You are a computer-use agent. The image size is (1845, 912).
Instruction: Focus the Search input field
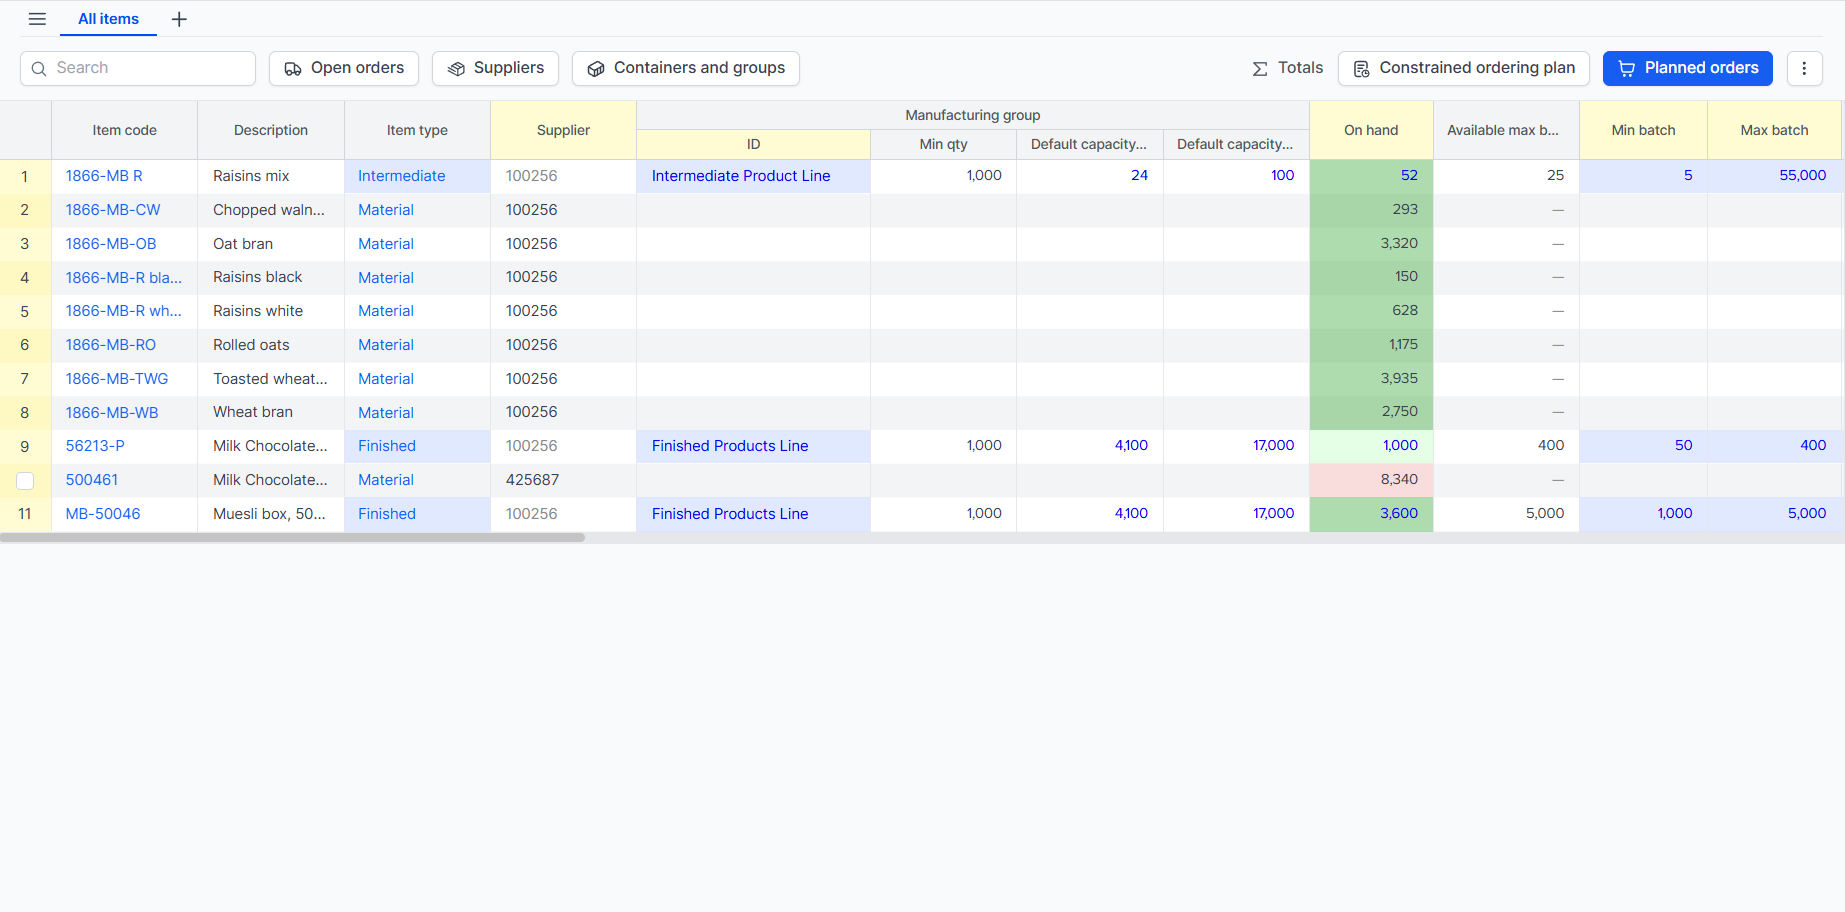(138, 68)
